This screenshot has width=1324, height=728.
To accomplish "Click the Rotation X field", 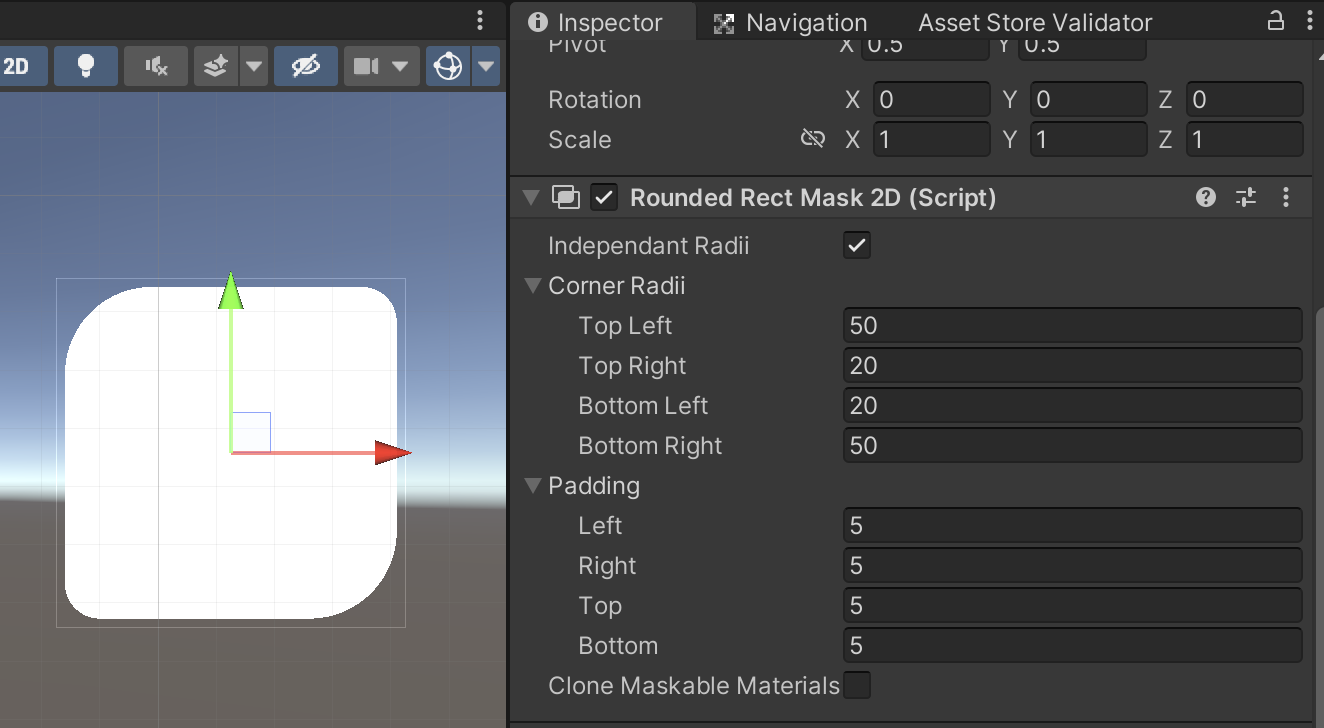I will click(x=932, y=100).
